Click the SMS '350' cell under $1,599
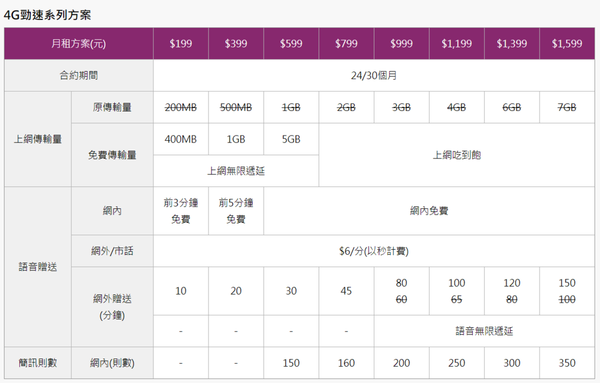The height and width of the screenshot is (383, 600). click(x=567, y=363)
